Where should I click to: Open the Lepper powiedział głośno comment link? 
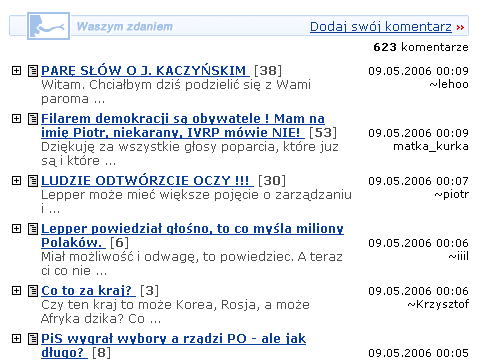(192, 236)
